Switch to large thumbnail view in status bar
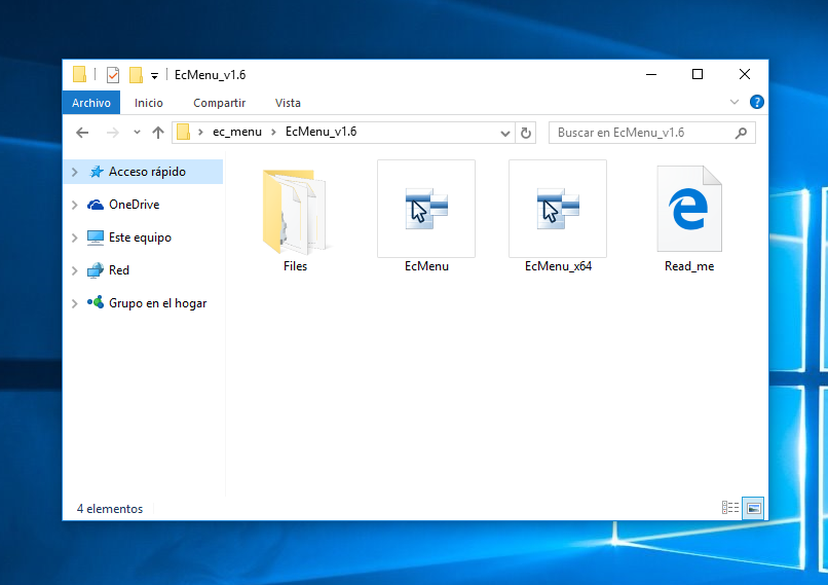The height and width of the screenshot is (585, 828). tap(751, 508)
